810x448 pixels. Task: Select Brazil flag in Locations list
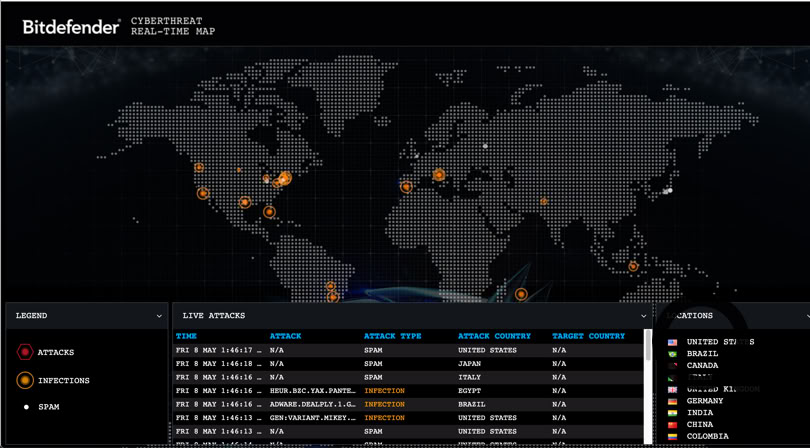[673, 354]
